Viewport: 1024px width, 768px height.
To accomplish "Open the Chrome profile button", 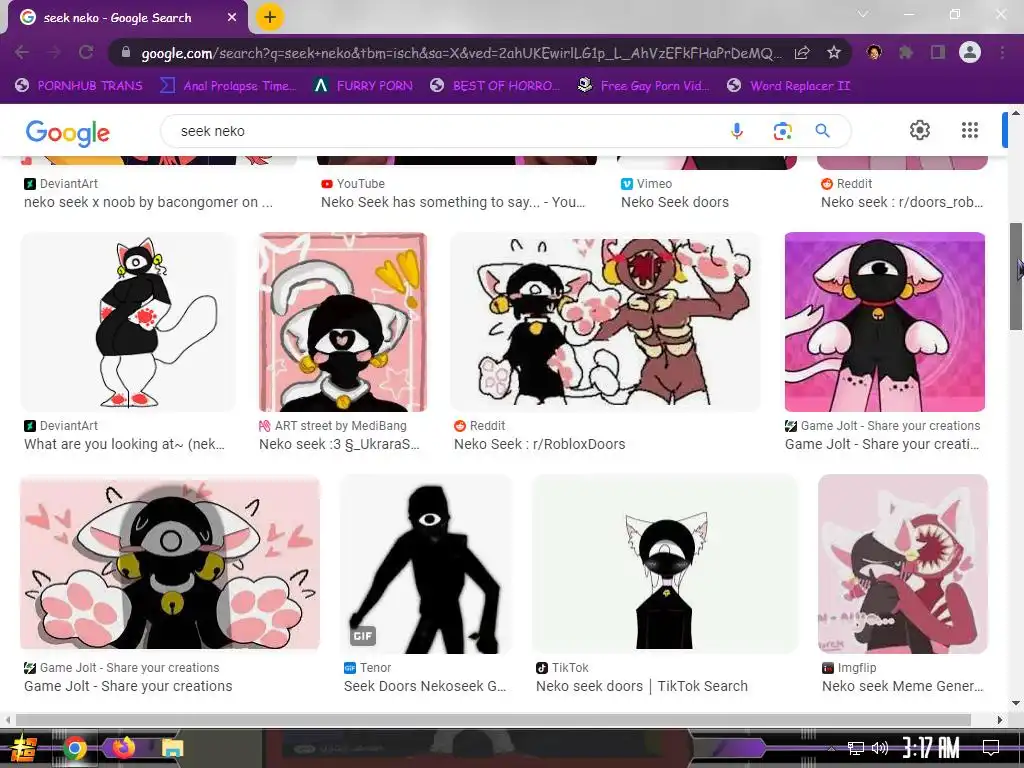I will coord(970,52).
